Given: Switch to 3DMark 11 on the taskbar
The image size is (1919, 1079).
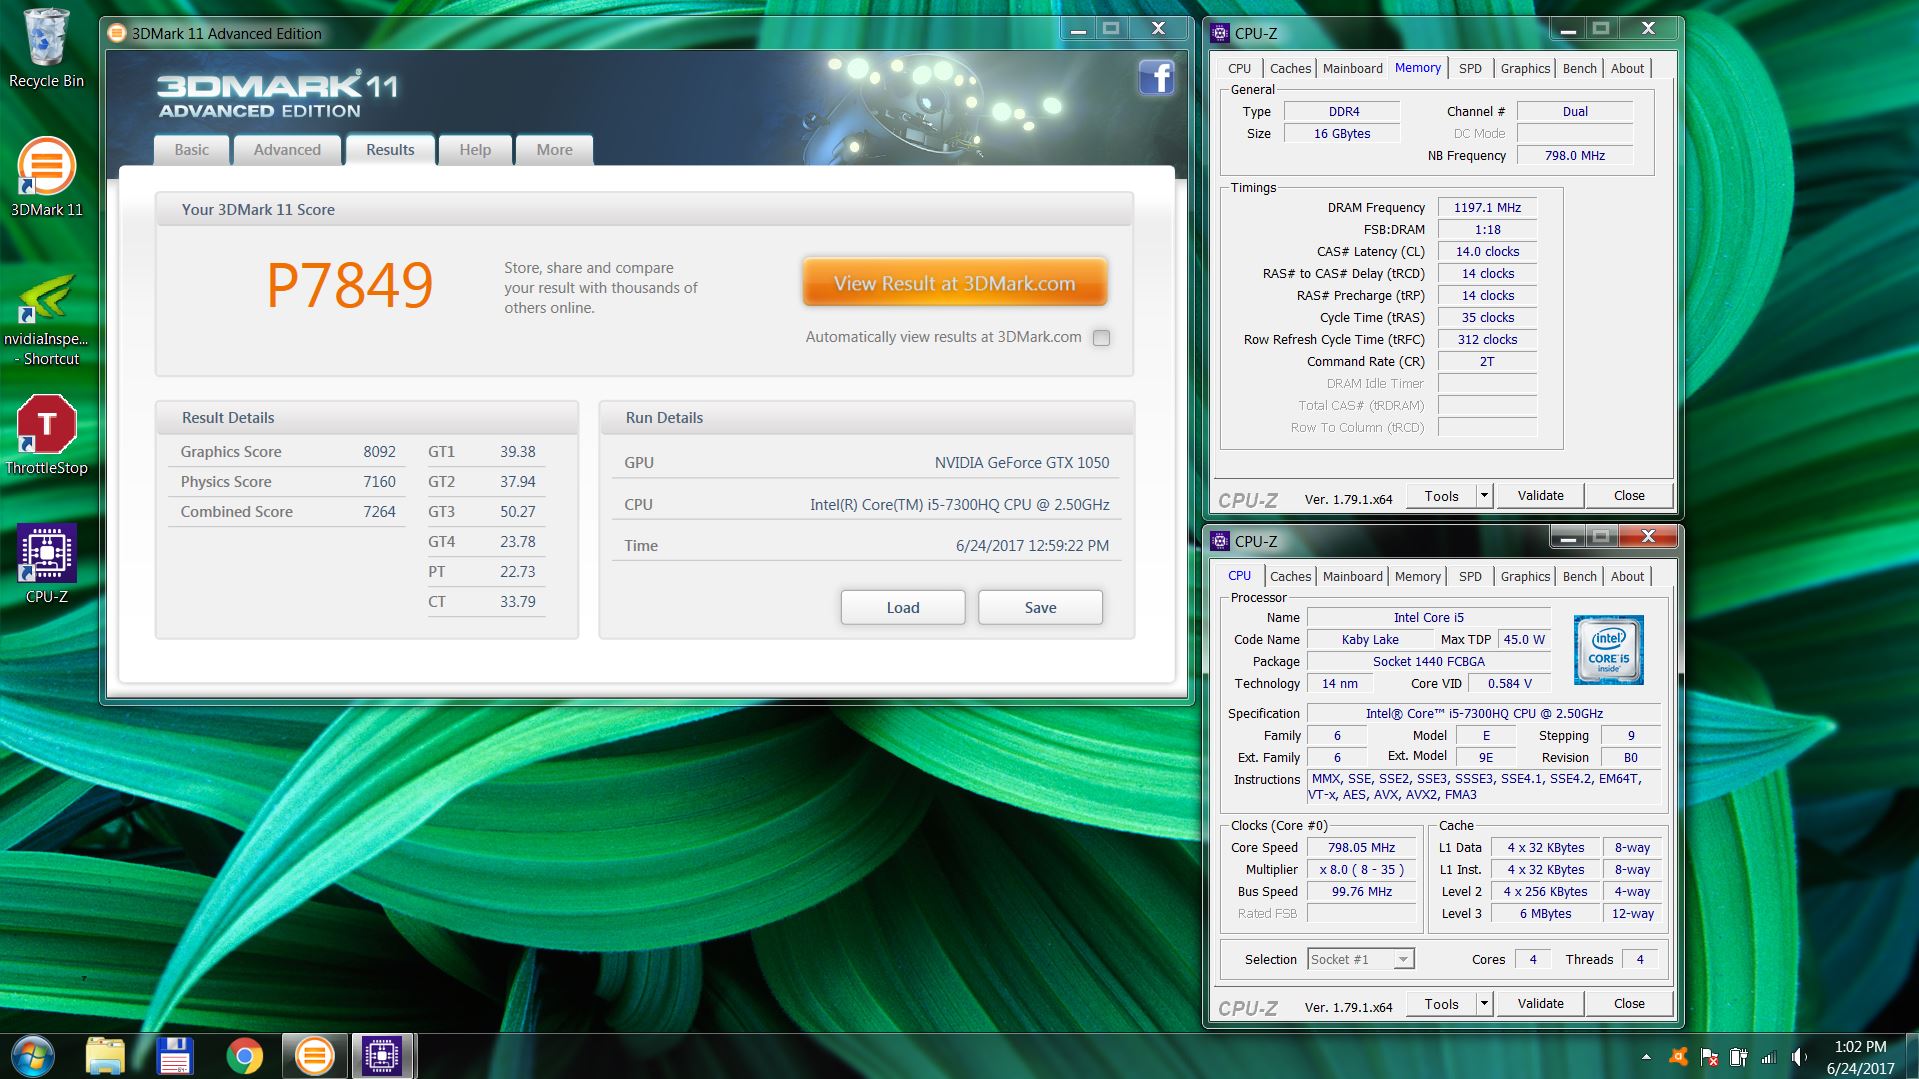Looking at the screenshot, I should pyautogui.click(x=314, y=1056).
